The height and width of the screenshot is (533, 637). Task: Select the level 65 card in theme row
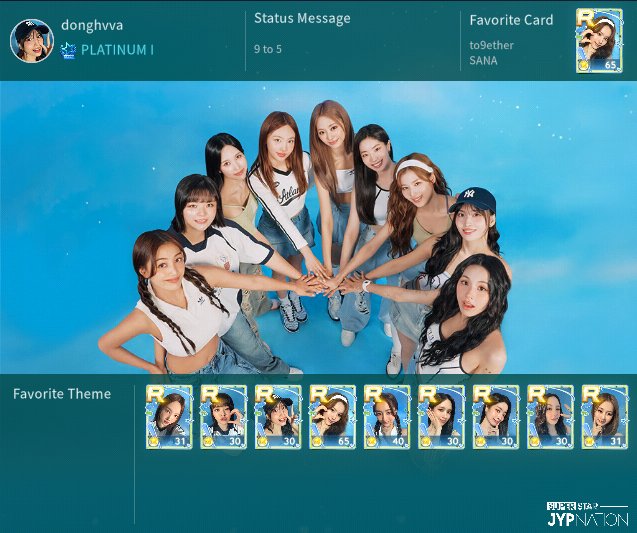tap(332, 417)
